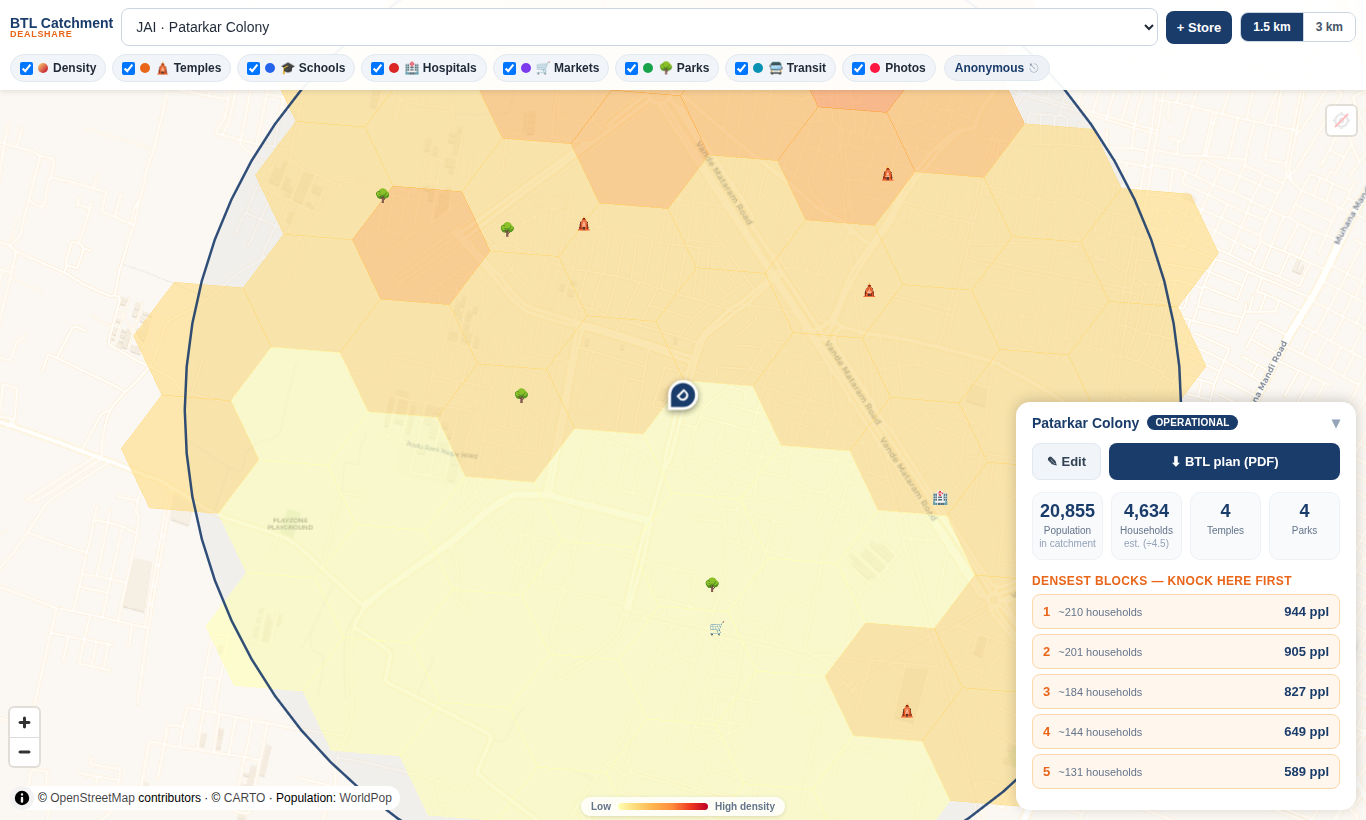Select densest block 4 with 649 ppl
1366x820 pixels.
1186,732
